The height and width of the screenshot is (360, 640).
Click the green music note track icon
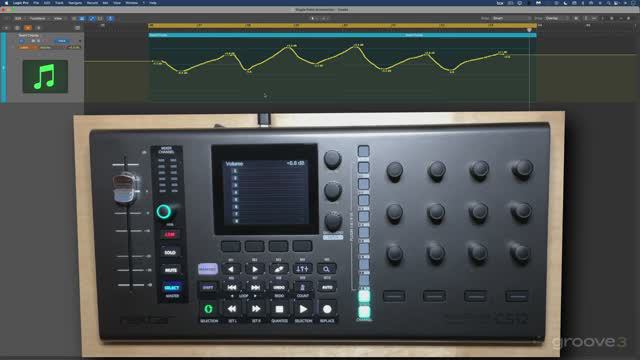[45, 76]
